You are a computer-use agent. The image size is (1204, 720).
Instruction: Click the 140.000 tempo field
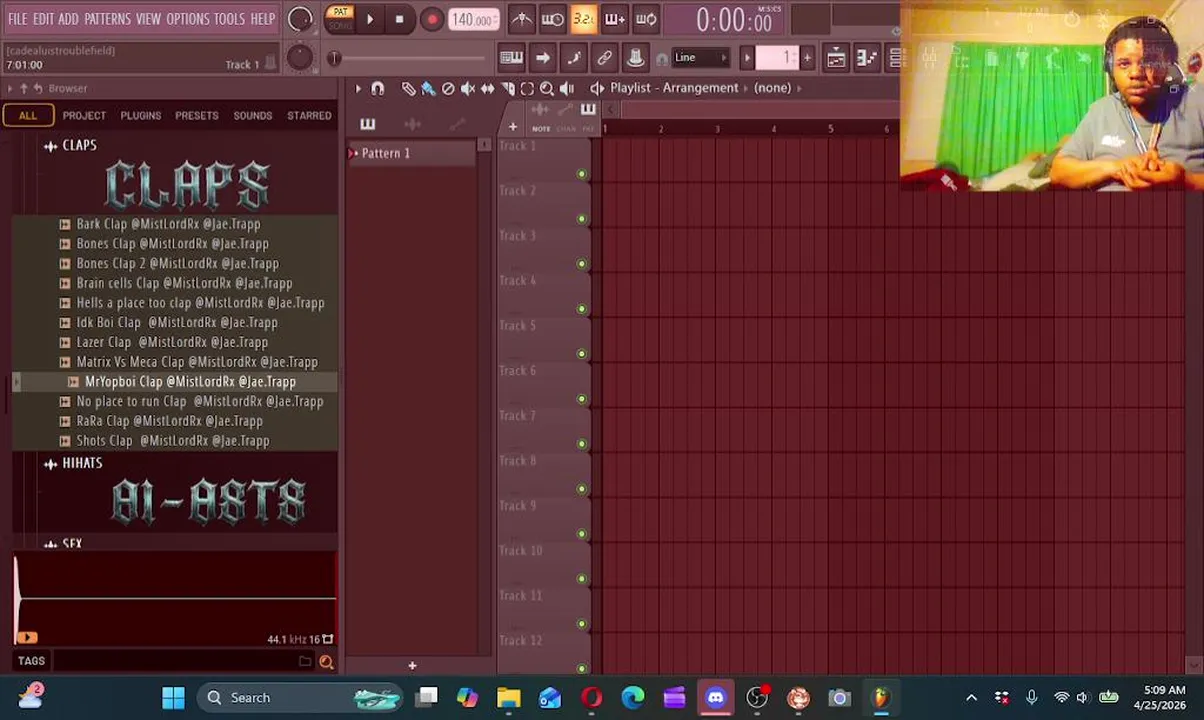[472, 19]
